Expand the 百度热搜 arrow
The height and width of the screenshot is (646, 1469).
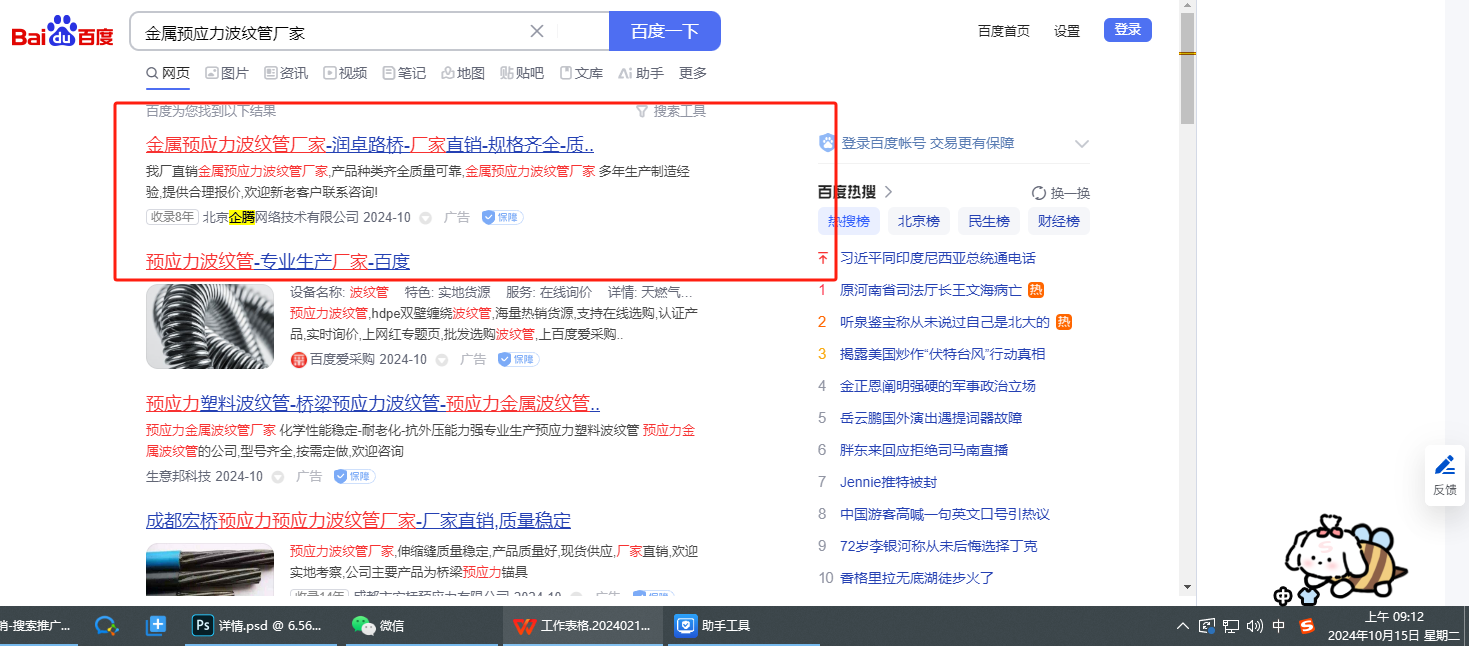point(888,192)
